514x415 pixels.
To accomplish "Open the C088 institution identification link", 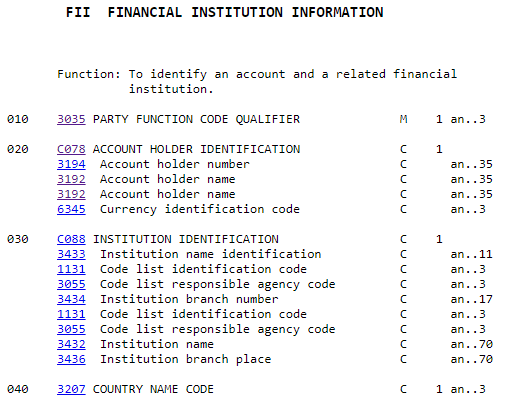I will point(71,239).
